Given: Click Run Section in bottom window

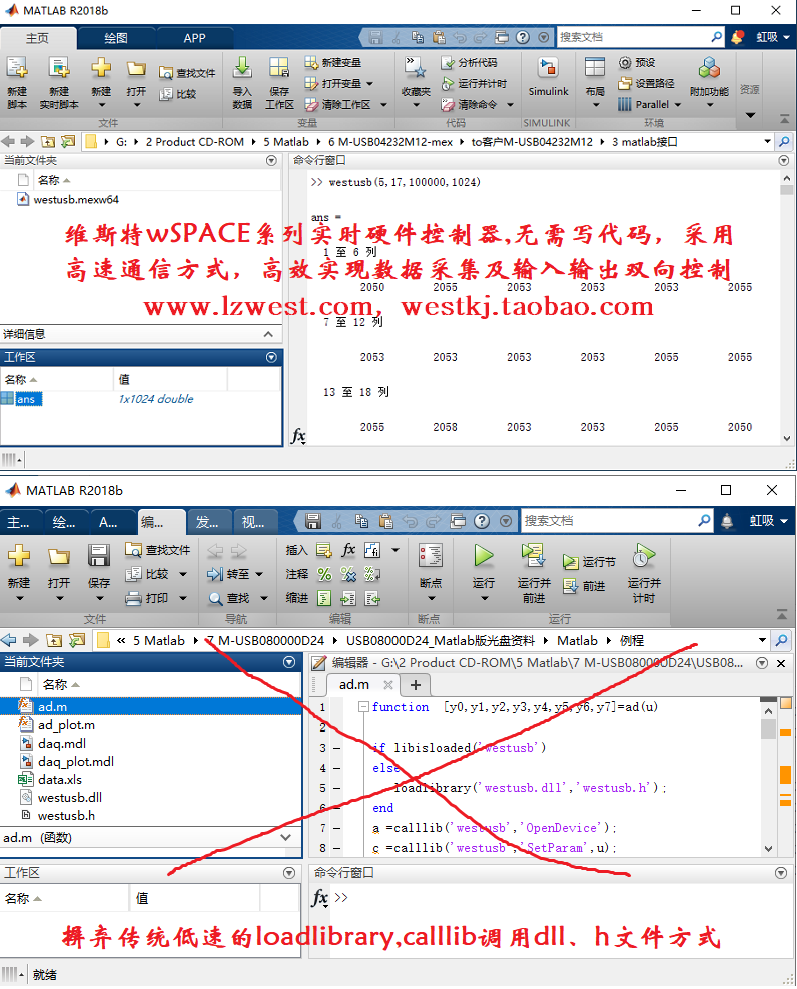Looking at the screenshot, I should click(589, 561).
